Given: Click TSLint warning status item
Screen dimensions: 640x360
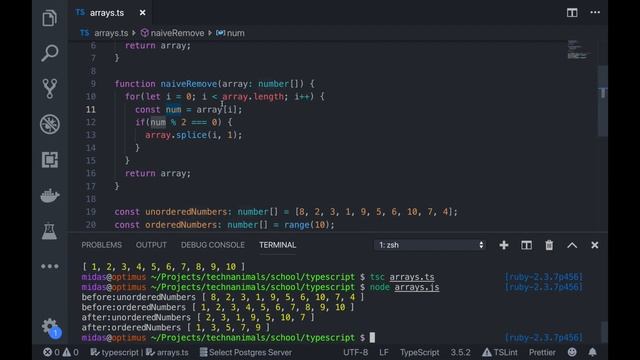Looking at the screenshot, I should pyautogui.click(x=500, y=352).
